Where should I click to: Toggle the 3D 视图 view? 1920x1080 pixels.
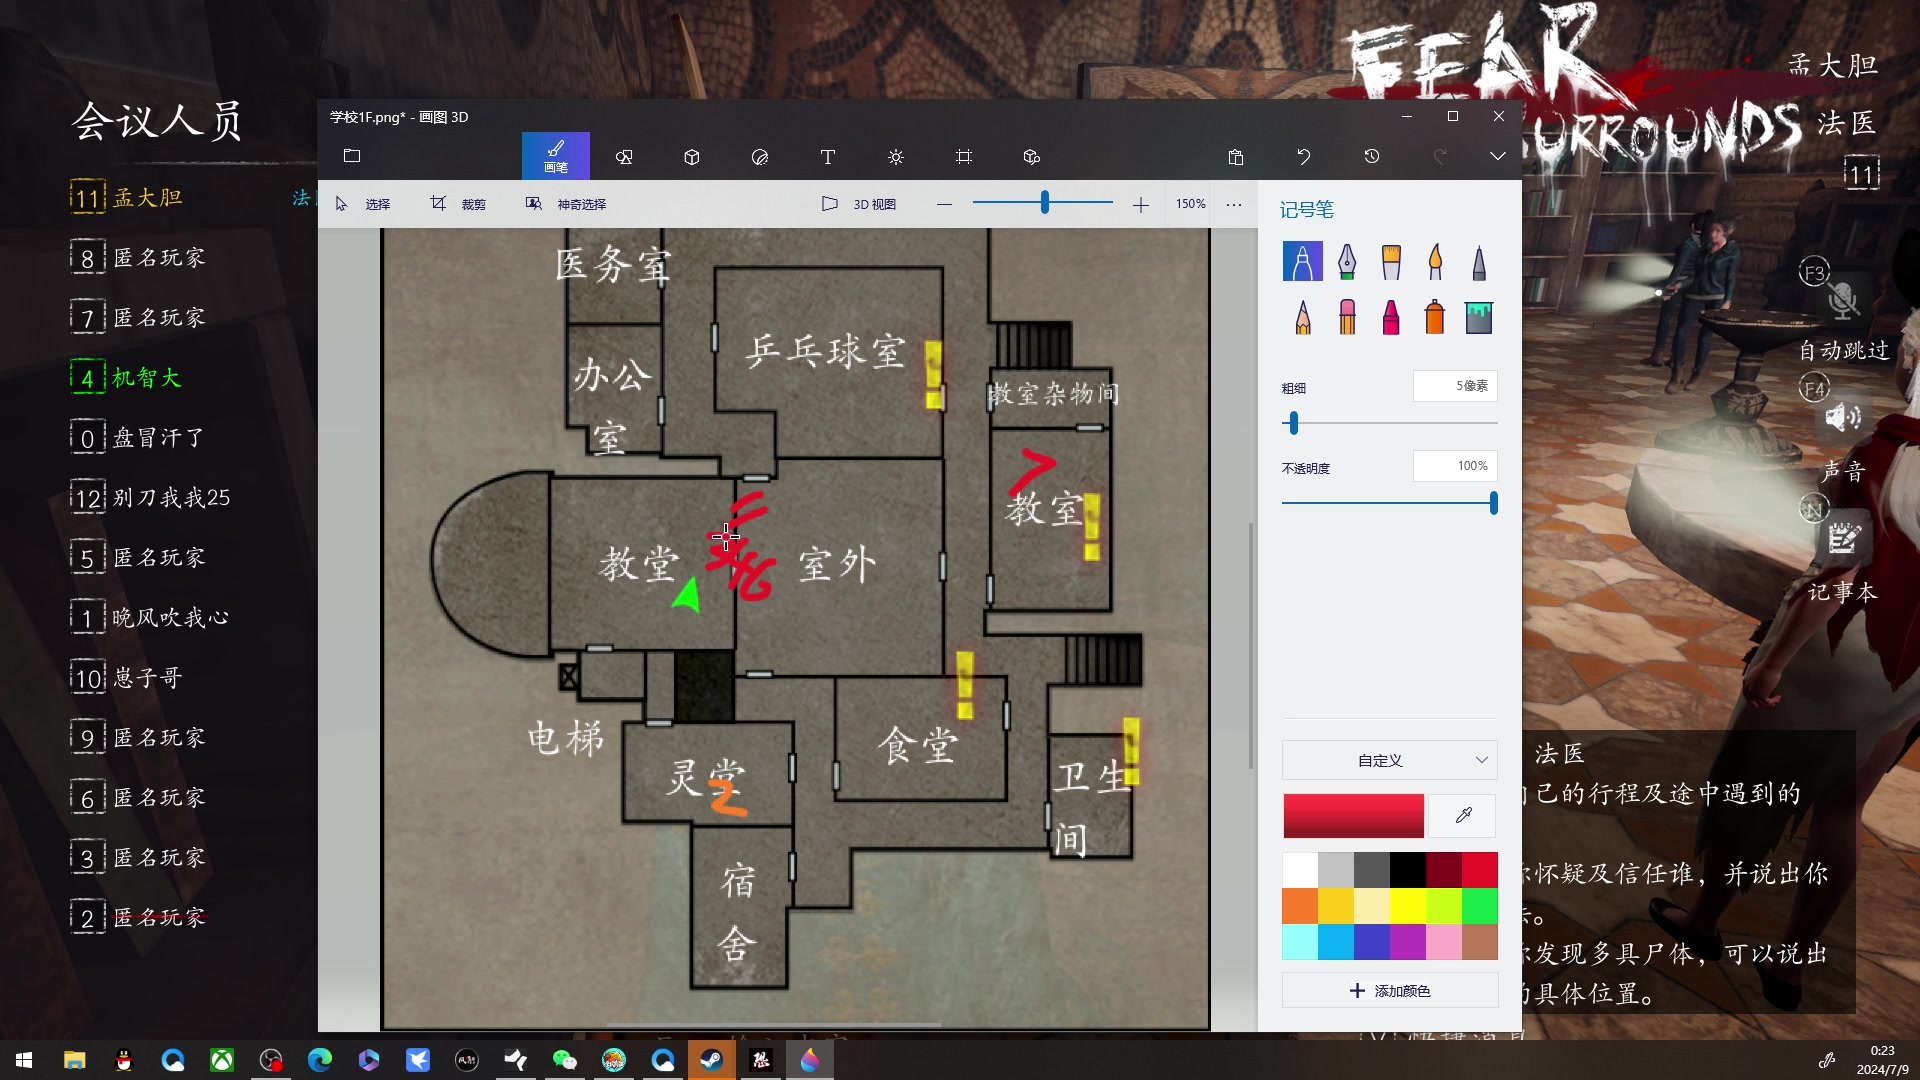click(859, 204)
